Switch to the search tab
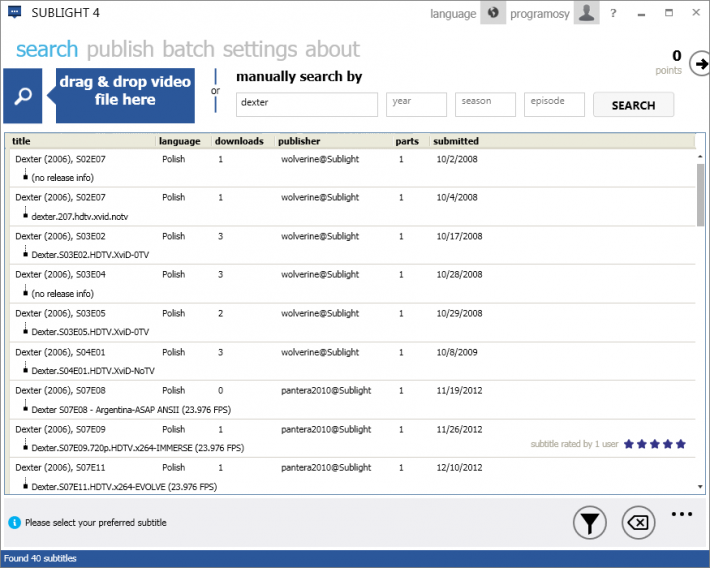 (x=47, y=49)
